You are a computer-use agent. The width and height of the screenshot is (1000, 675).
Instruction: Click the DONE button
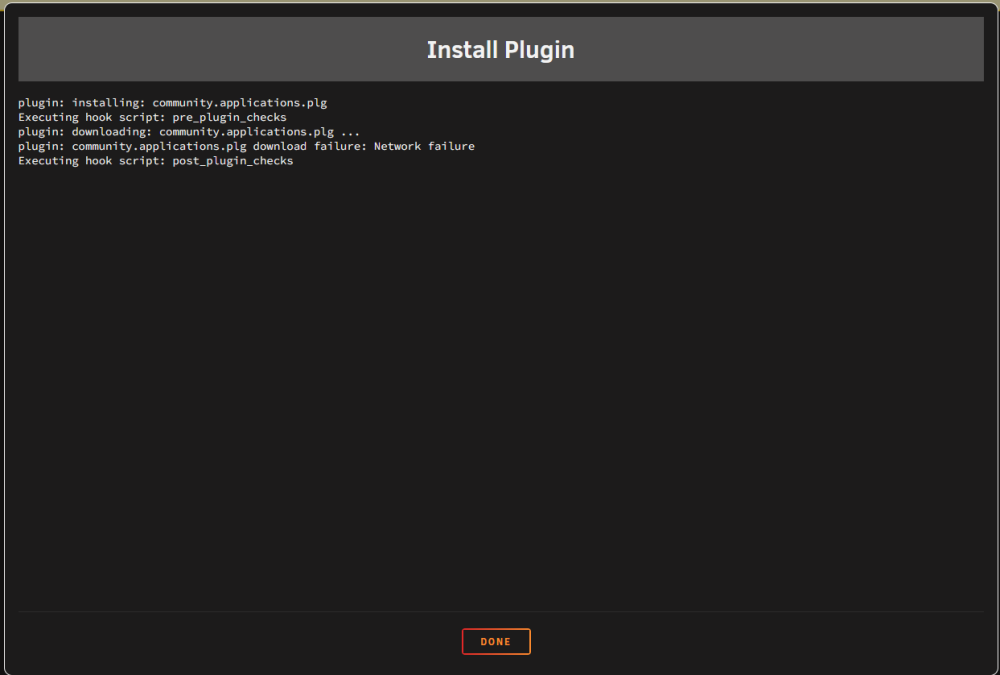pos(496,641)
